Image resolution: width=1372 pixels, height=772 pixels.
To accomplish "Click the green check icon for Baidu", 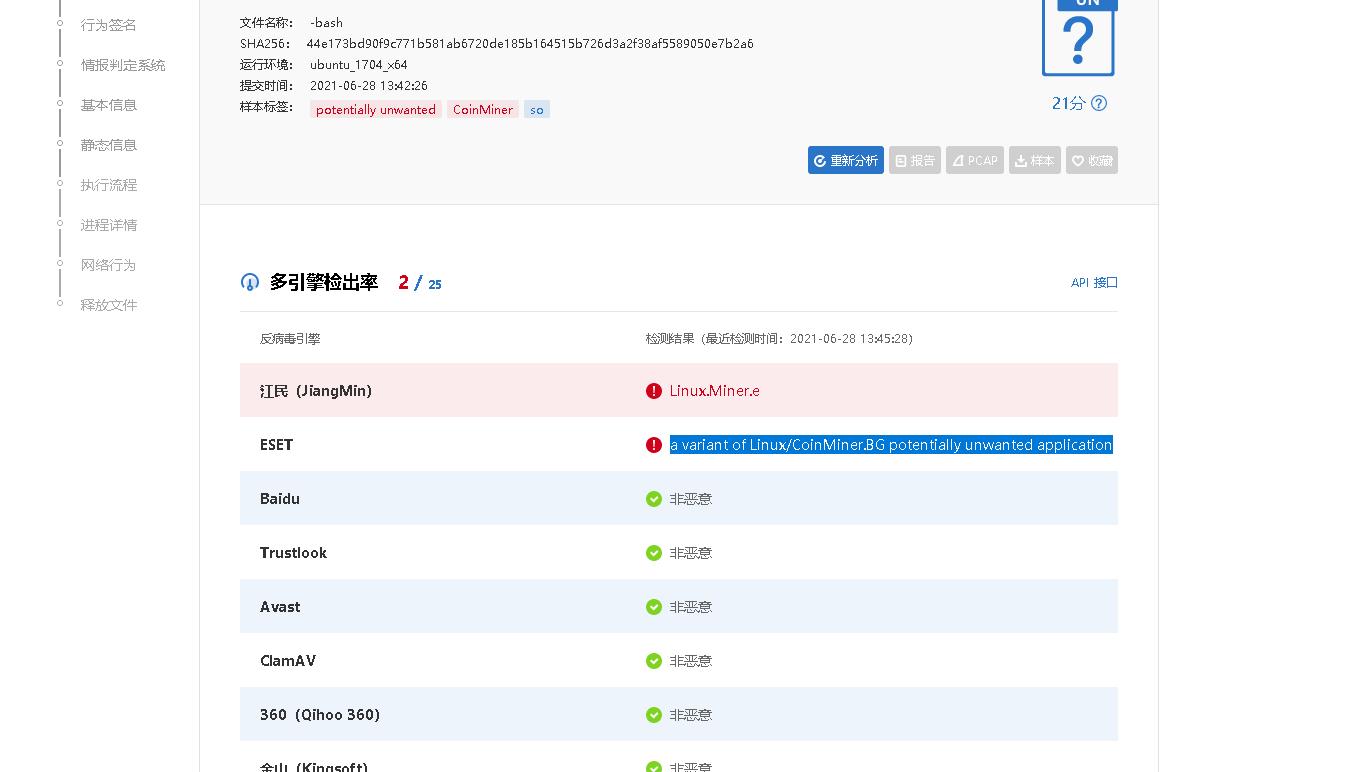I will point(654,499).
